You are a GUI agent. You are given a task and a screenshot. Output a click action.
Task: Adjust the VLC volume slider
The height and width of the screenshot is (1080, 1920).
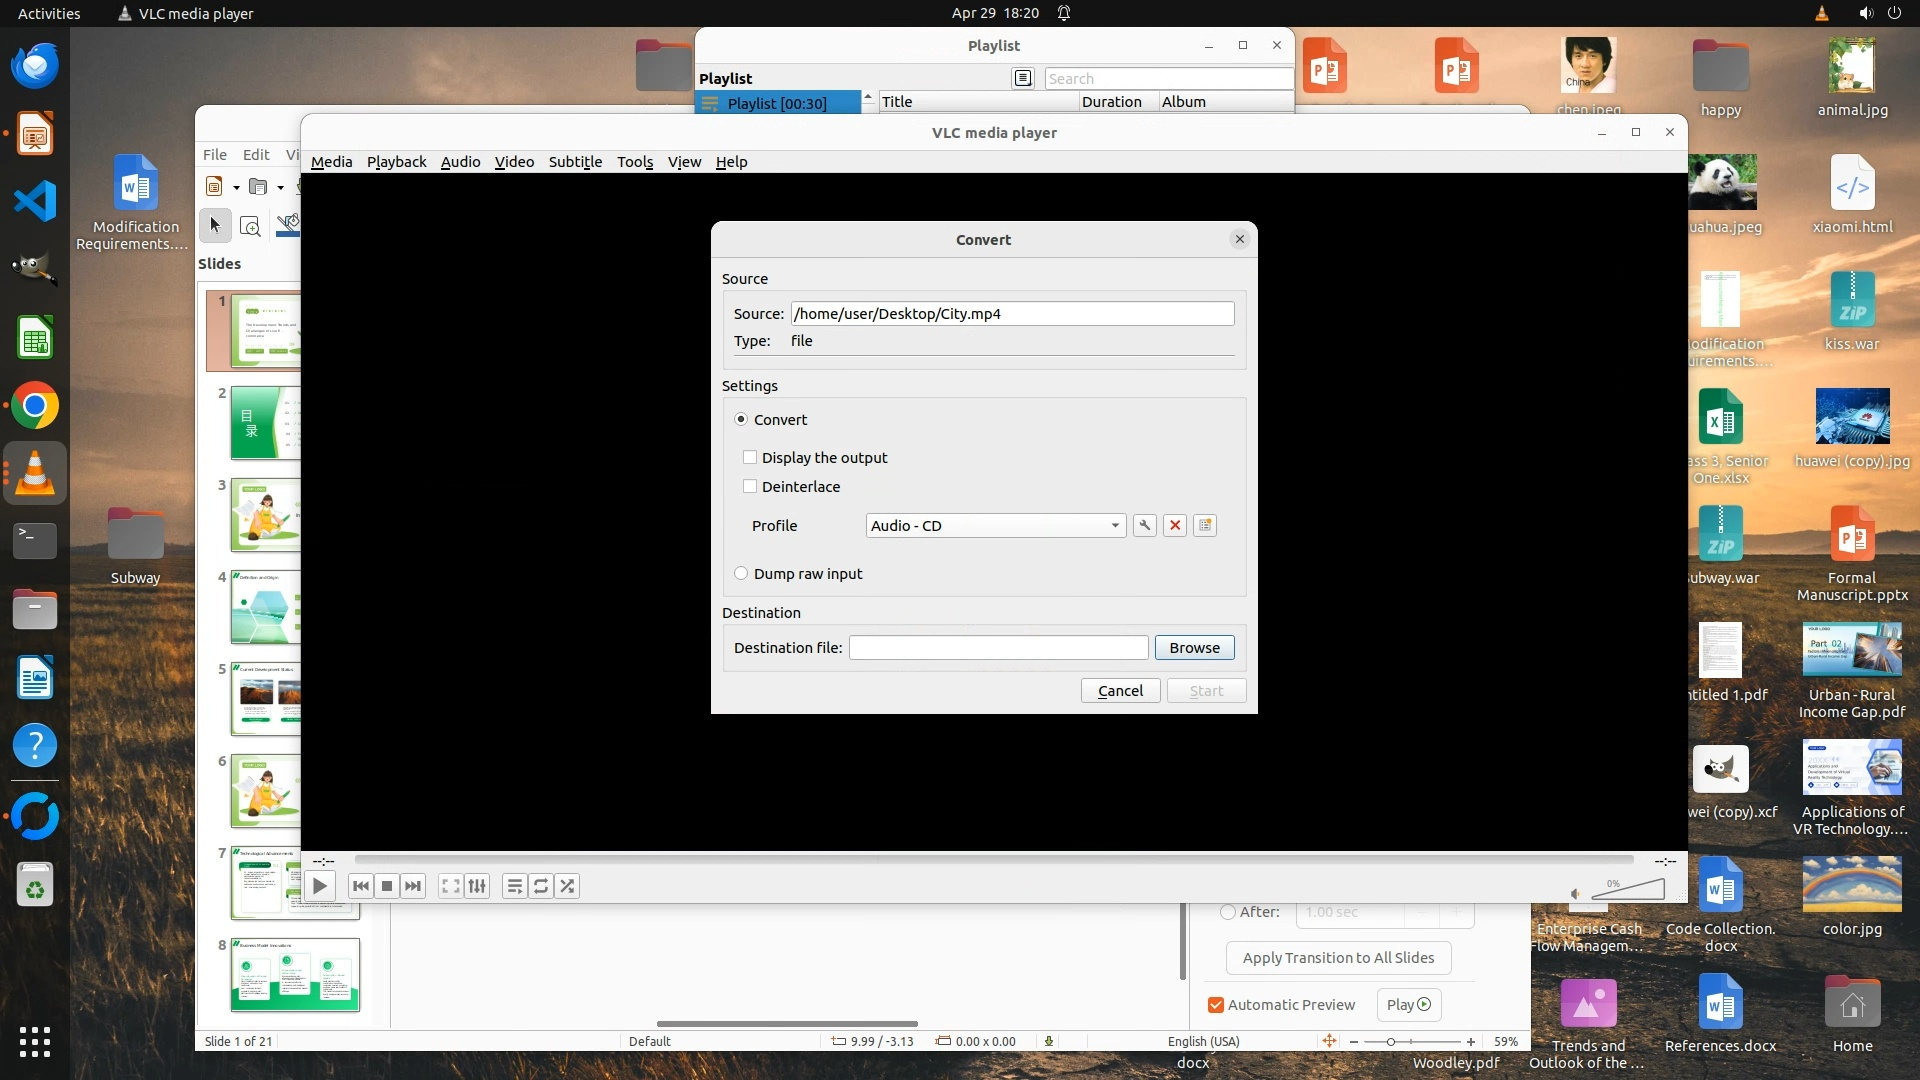(1628, 890)
